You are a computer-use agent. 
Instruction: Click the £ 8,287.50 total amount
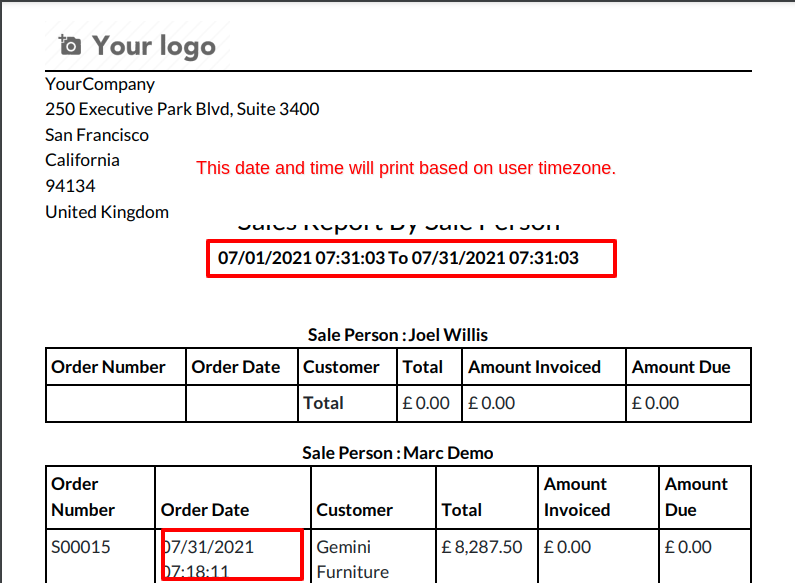482,547
